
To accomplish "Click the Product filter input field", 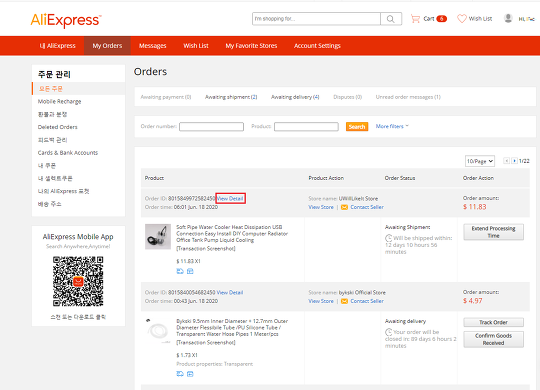I will 306,127.
